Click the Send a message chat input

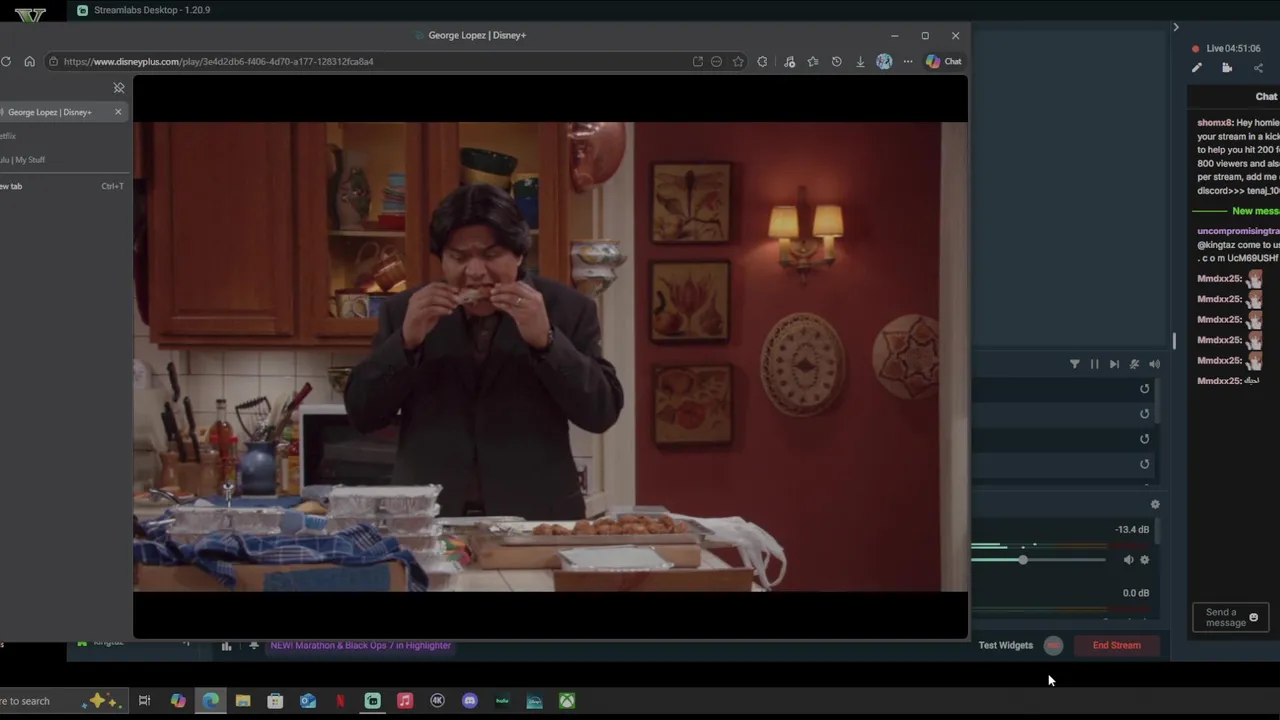tap(1230, 617)
